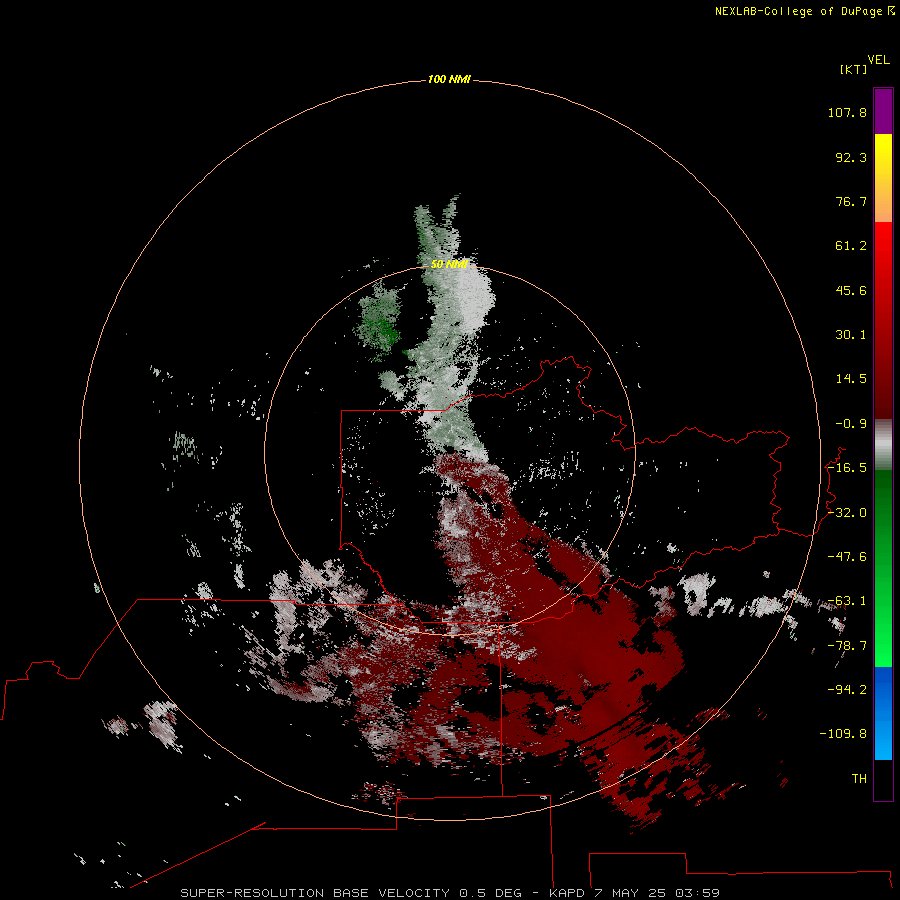This screenshot has width=900, height=900.
Task: Click the 100 NMI range ring label
Action: [449, 79]
